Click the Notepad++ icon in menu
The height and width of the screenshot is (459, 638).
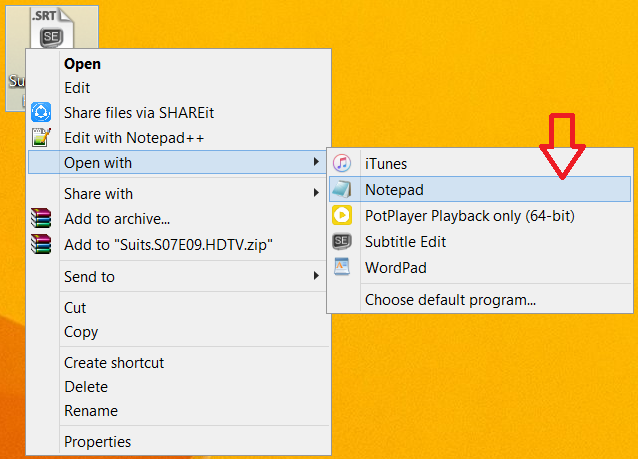41,137
